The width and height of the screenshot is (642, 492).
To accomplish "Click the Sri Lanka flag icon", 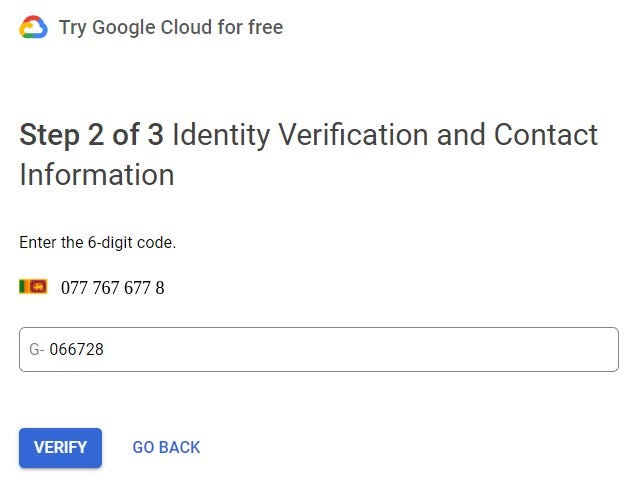I will 33,287.
